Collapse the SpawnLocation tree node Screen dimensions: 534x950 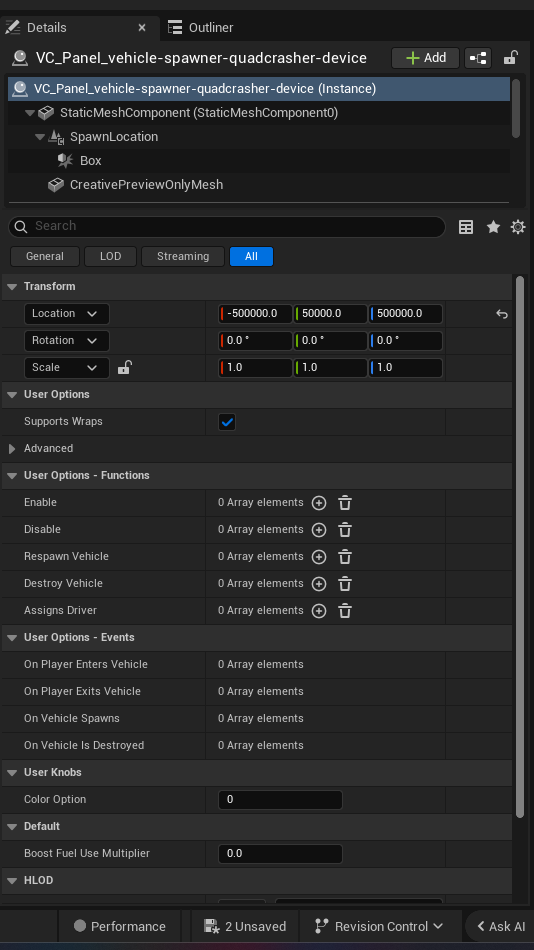tap(39, 138)
